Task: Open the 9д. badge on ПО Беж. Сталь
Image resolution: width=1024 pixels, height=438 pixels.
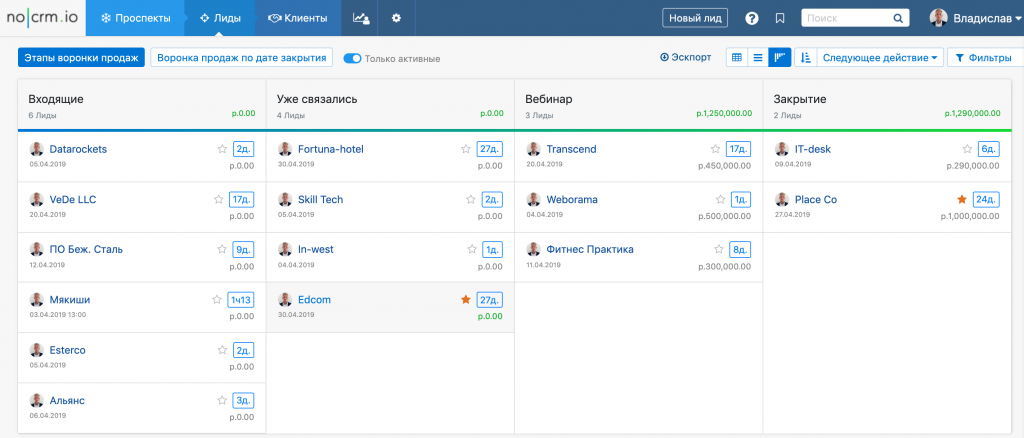Action: point(244,249)
